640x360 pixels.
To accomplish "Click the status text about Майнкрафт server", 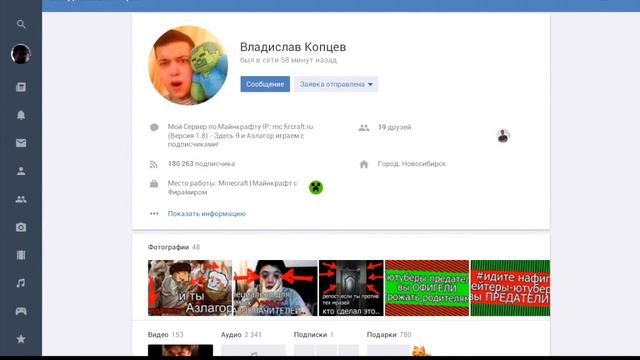I will point(241,136).
